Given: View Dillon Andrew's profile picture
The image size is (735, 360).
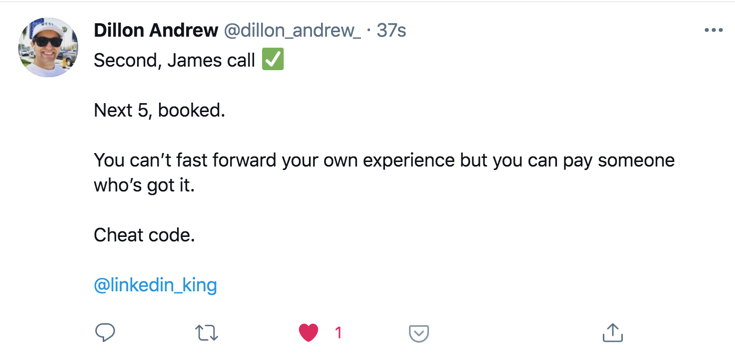Looking at the screenshot, I should click(x=48, y=47).
